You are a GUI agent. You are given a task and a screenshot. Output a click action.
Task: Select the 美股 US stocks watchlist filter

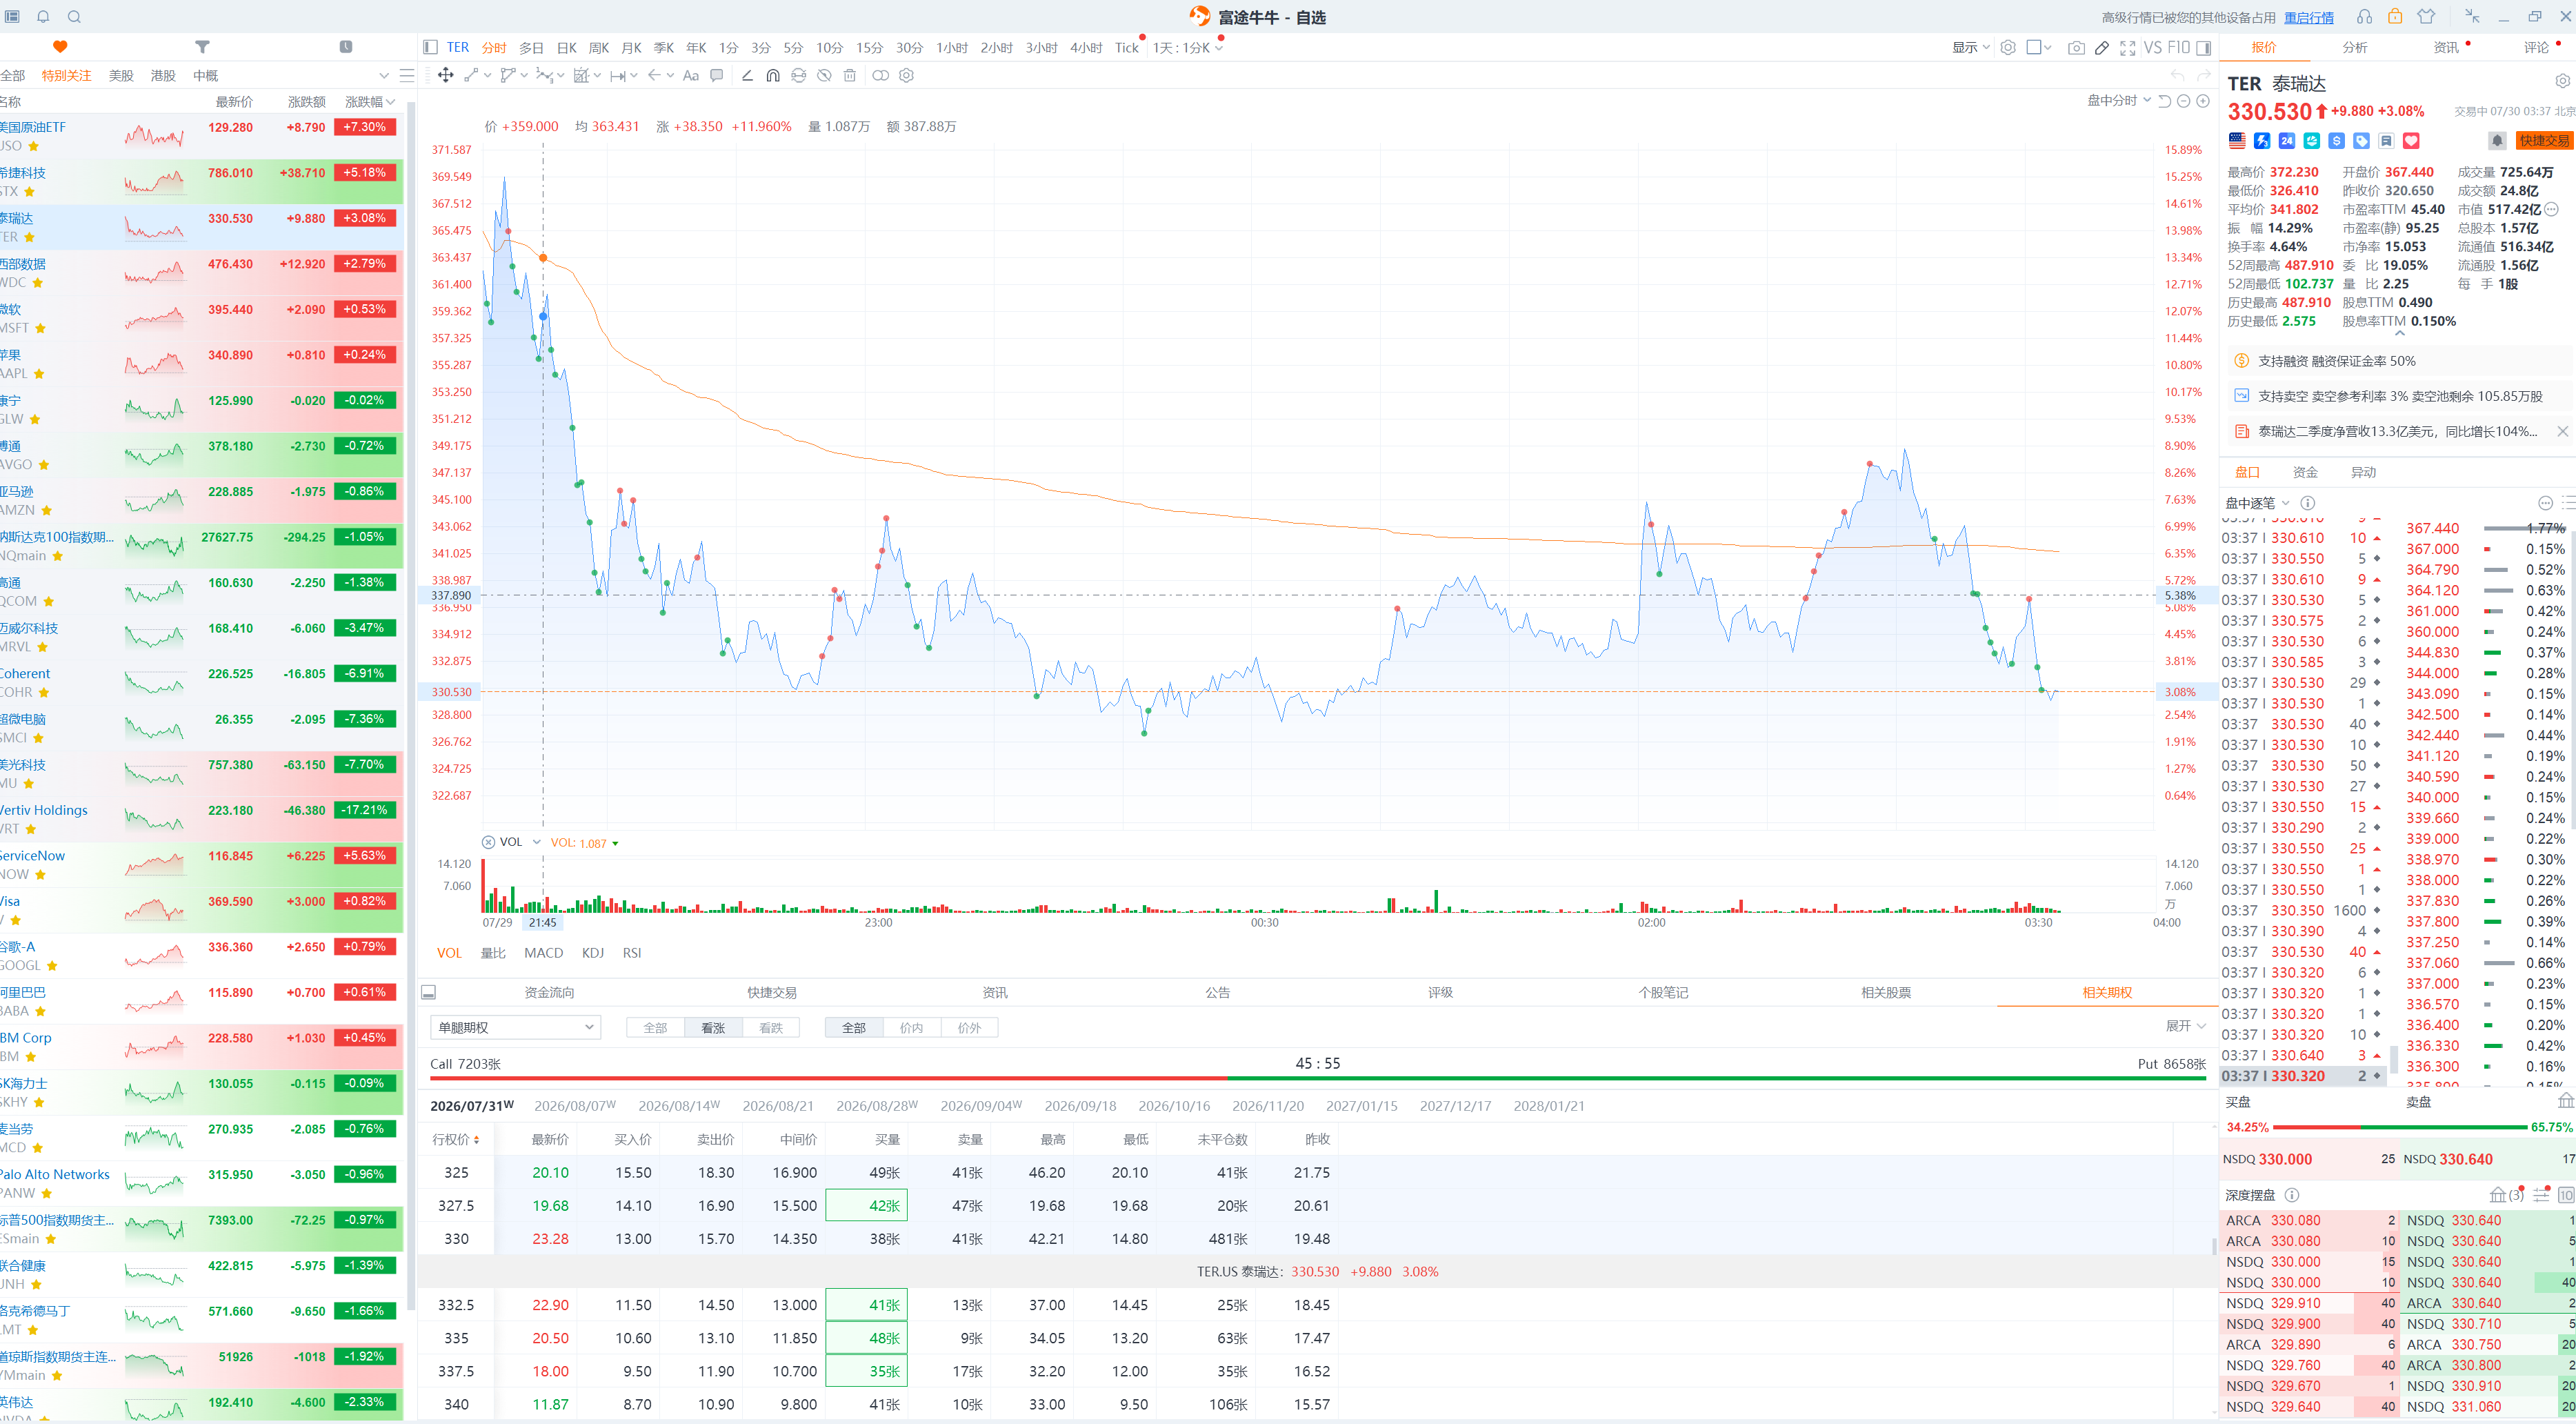coord(121,75)
